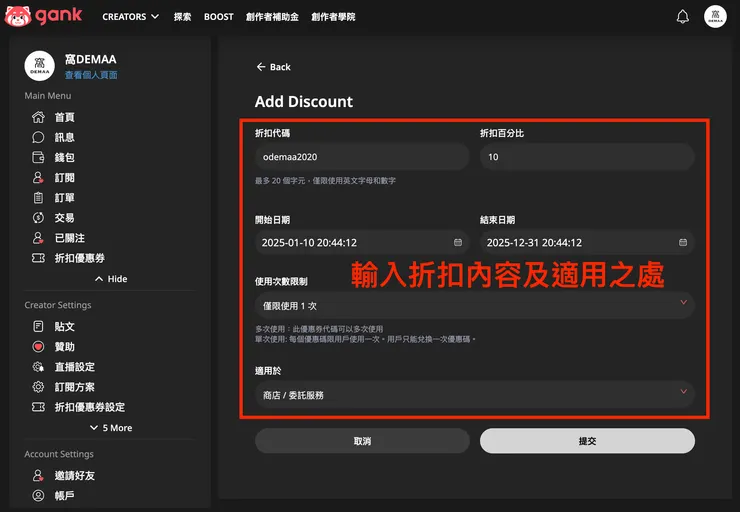Click the 查看個人頁面 link

click(91, 75)
